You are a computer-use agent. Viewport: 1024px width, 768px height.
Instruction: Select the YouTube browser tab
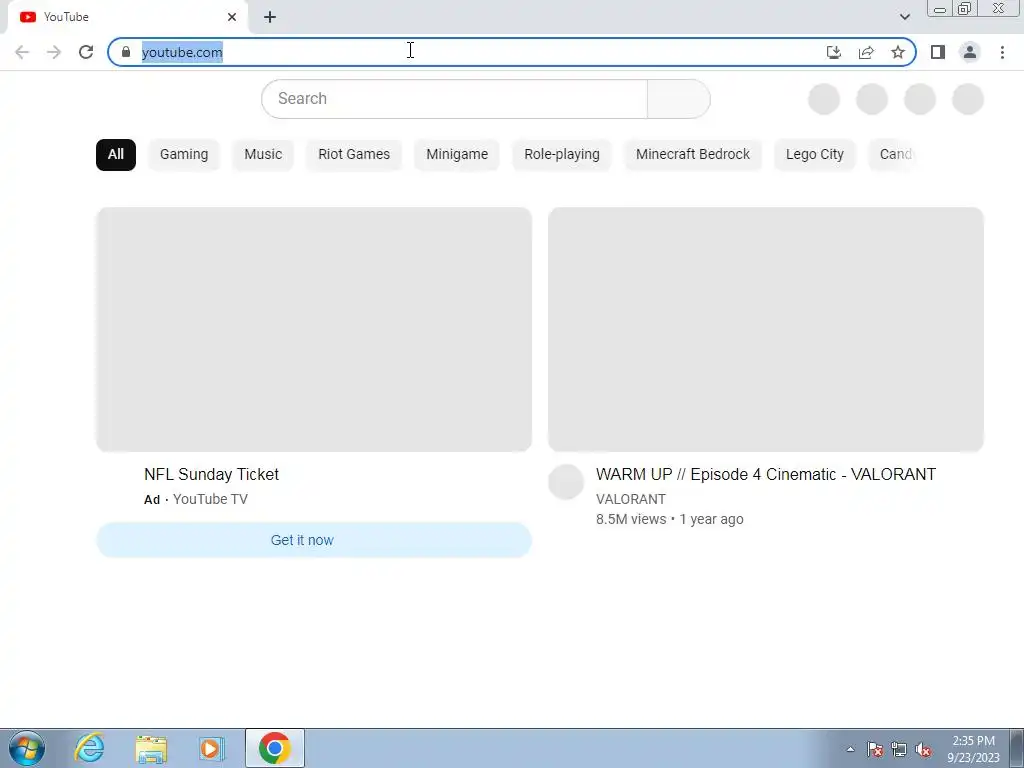point(127,17)
